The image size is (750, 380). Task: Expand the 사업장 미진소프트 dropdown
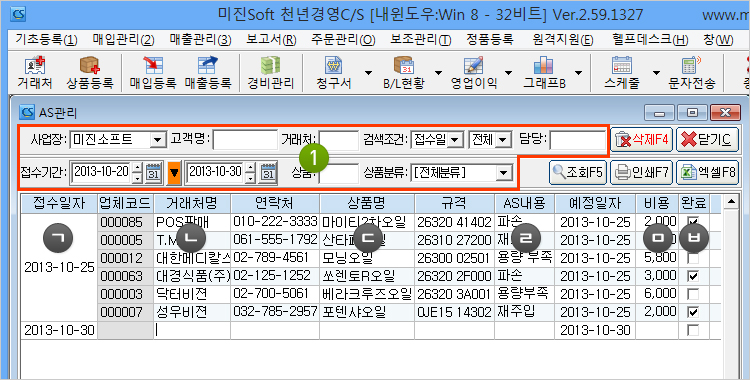pyautogui.click(x=156, y=140)
